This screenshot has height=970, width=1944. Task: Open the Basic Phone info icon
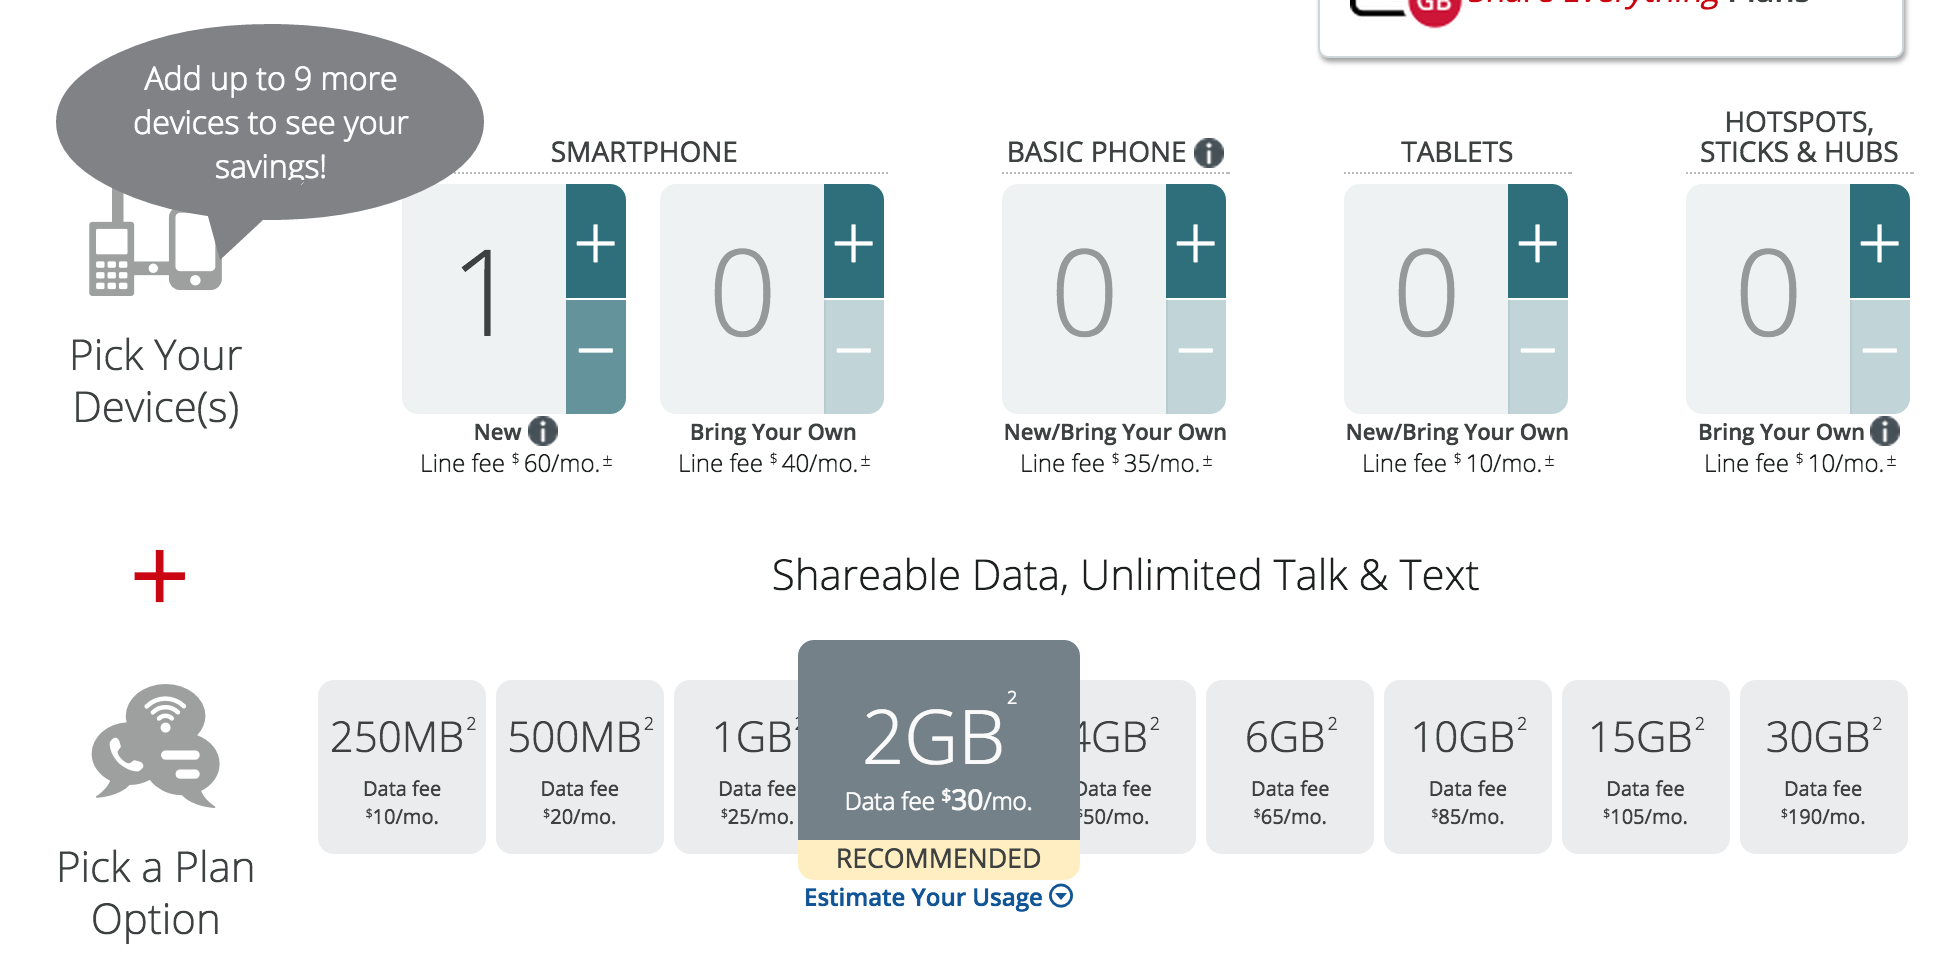(1209, 152)
